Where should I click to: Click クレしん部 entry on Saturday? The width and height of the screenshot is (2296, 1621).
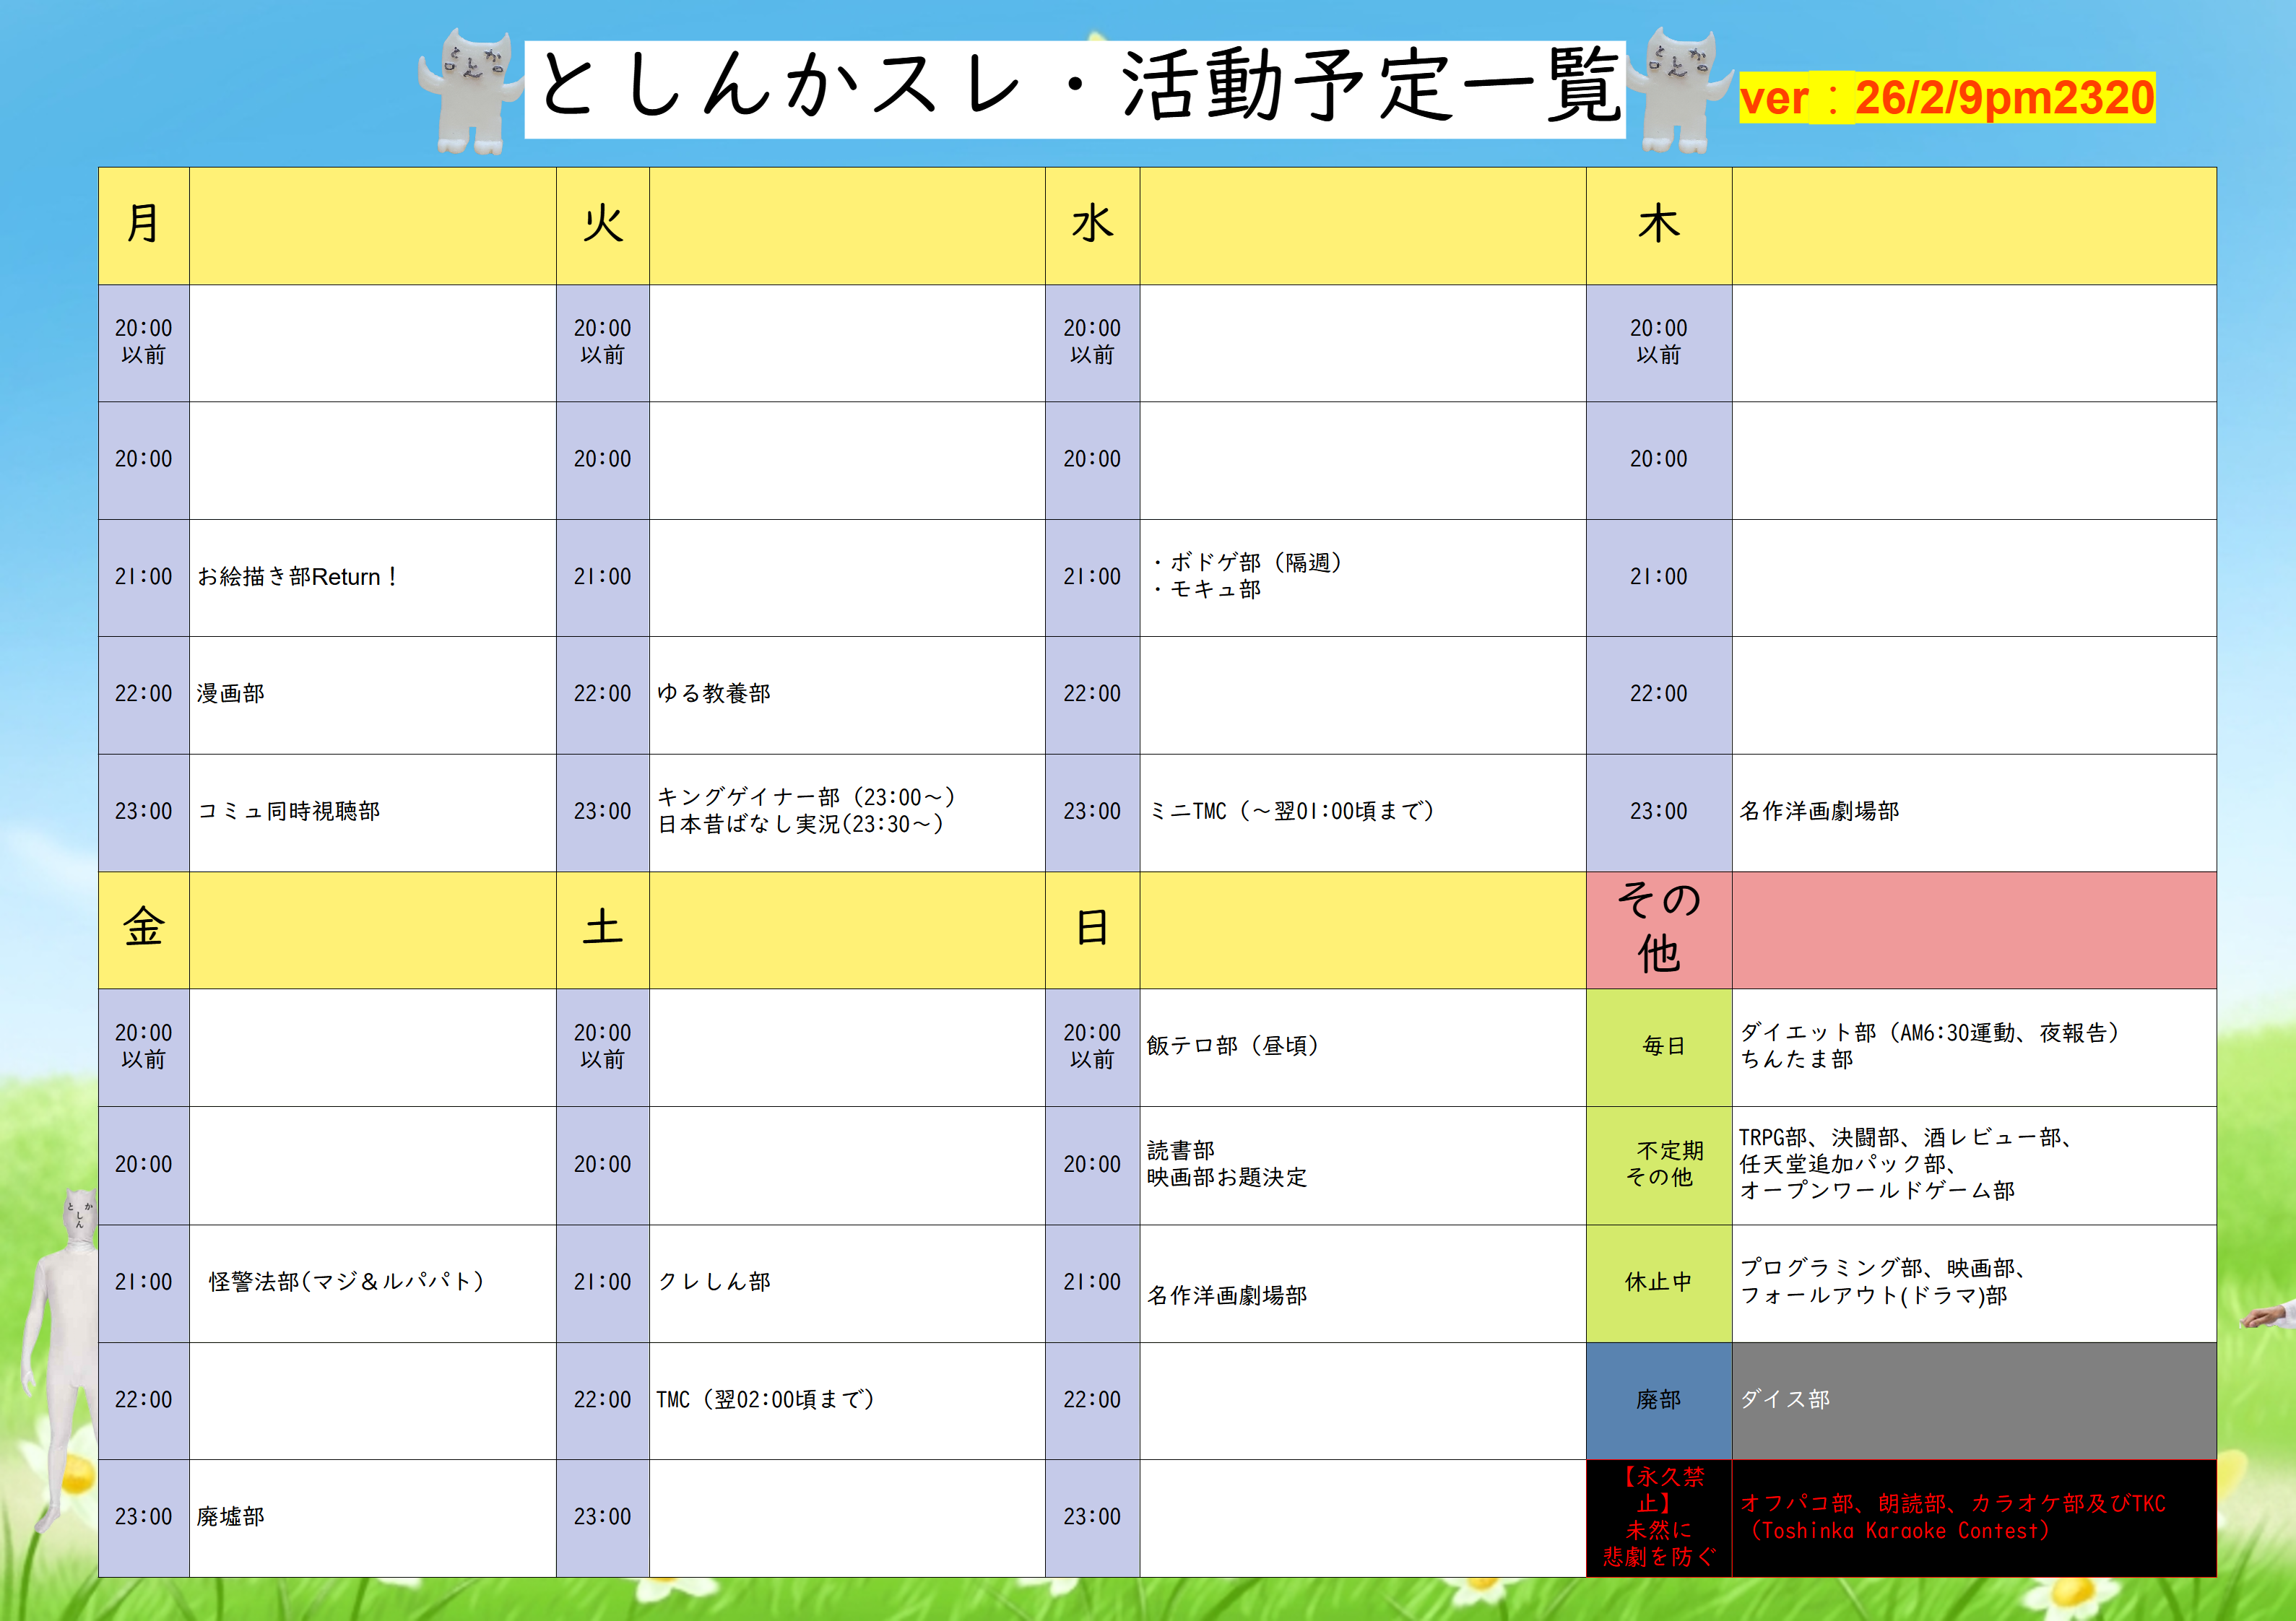713,1282
